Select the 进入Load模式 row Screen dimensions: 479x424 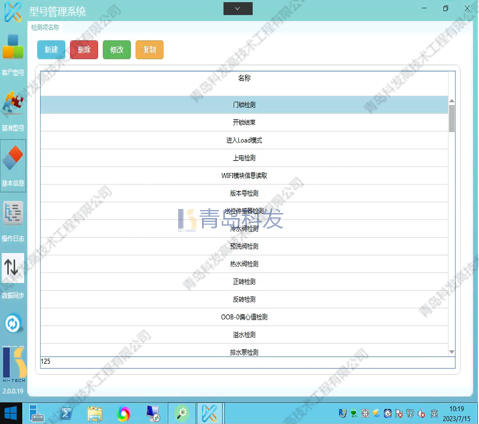coord(244,140)
